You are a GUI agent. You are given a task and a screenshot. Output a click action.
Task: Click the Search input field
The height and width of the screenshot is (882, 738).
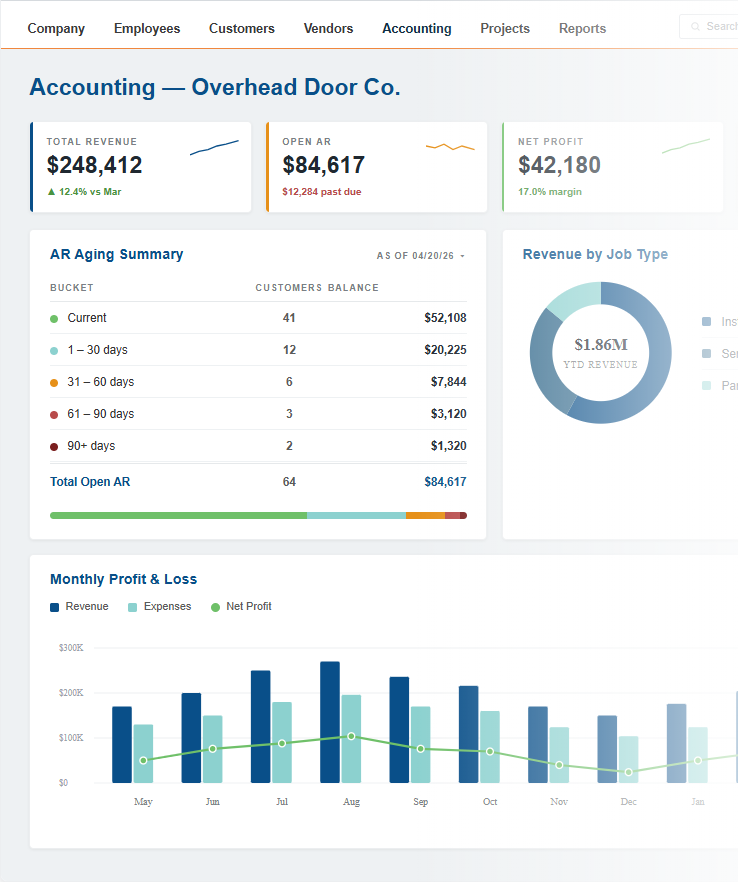point(710,26)
